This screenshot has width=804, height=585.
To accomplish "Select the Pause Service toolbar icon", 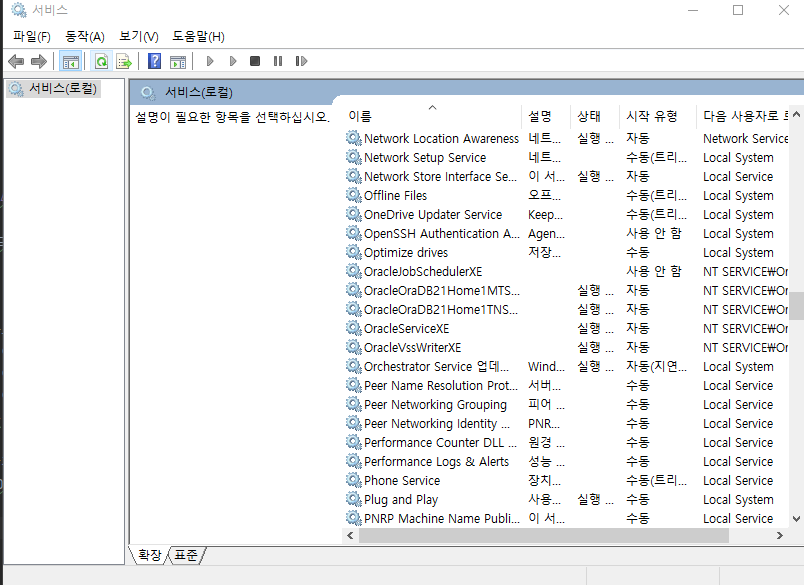I will [x=278, y=62].
